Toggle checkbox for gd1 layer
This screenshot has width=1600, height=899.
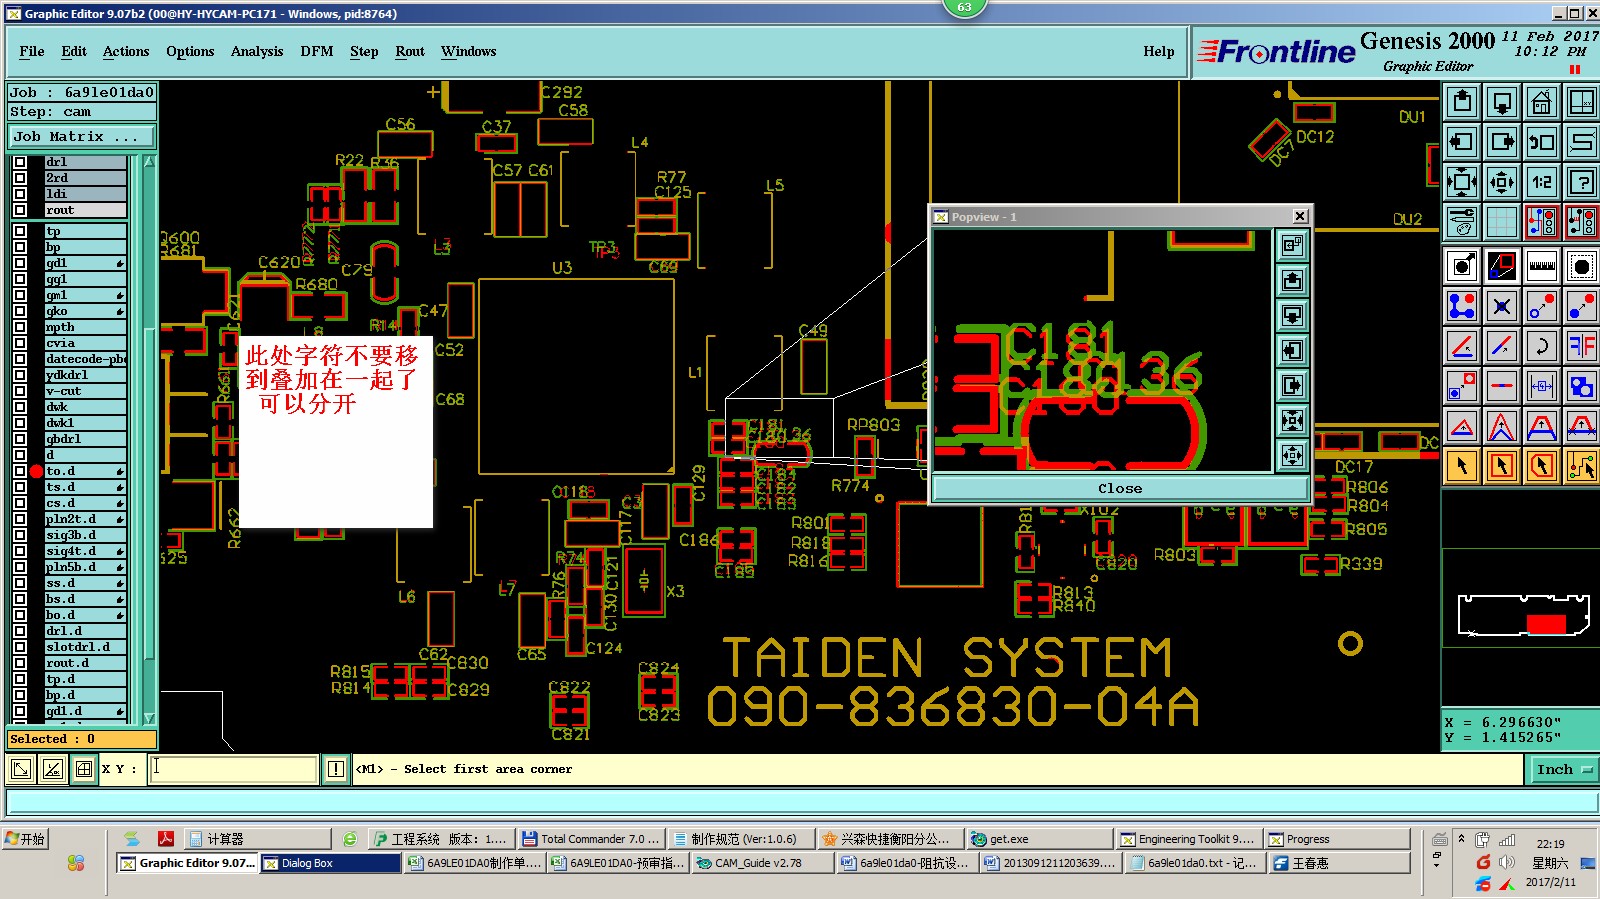click(20, 263)
